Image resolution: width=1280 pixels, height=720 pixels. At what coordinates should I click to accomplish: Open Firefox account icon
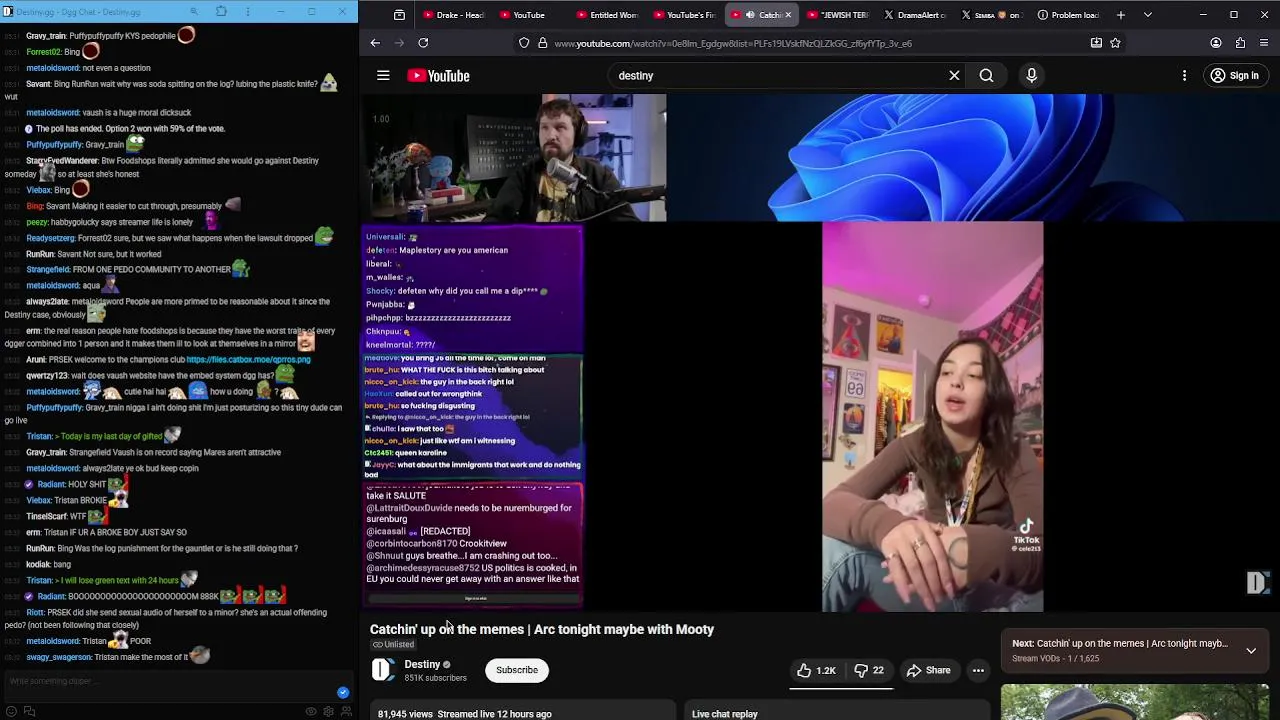(x=1216, y=43)
